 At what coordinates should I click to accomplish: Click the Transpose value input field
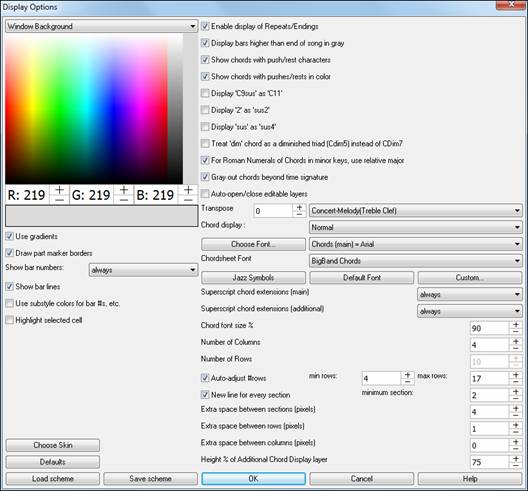click(273, 211)
